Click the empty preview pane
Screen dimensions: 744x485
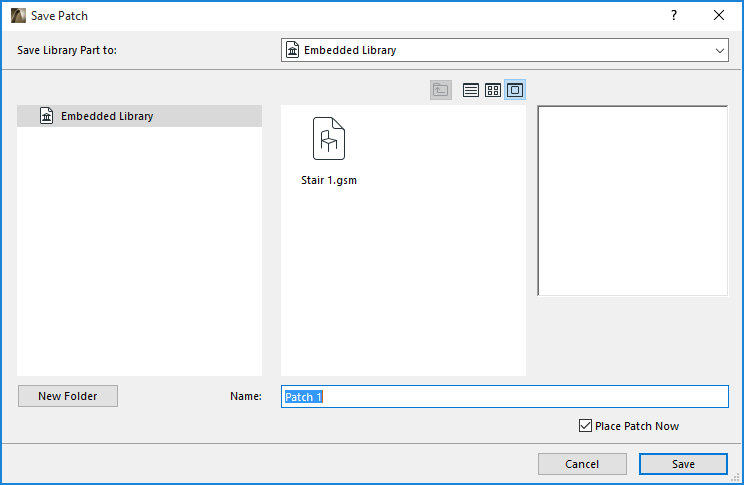point(632,200)
